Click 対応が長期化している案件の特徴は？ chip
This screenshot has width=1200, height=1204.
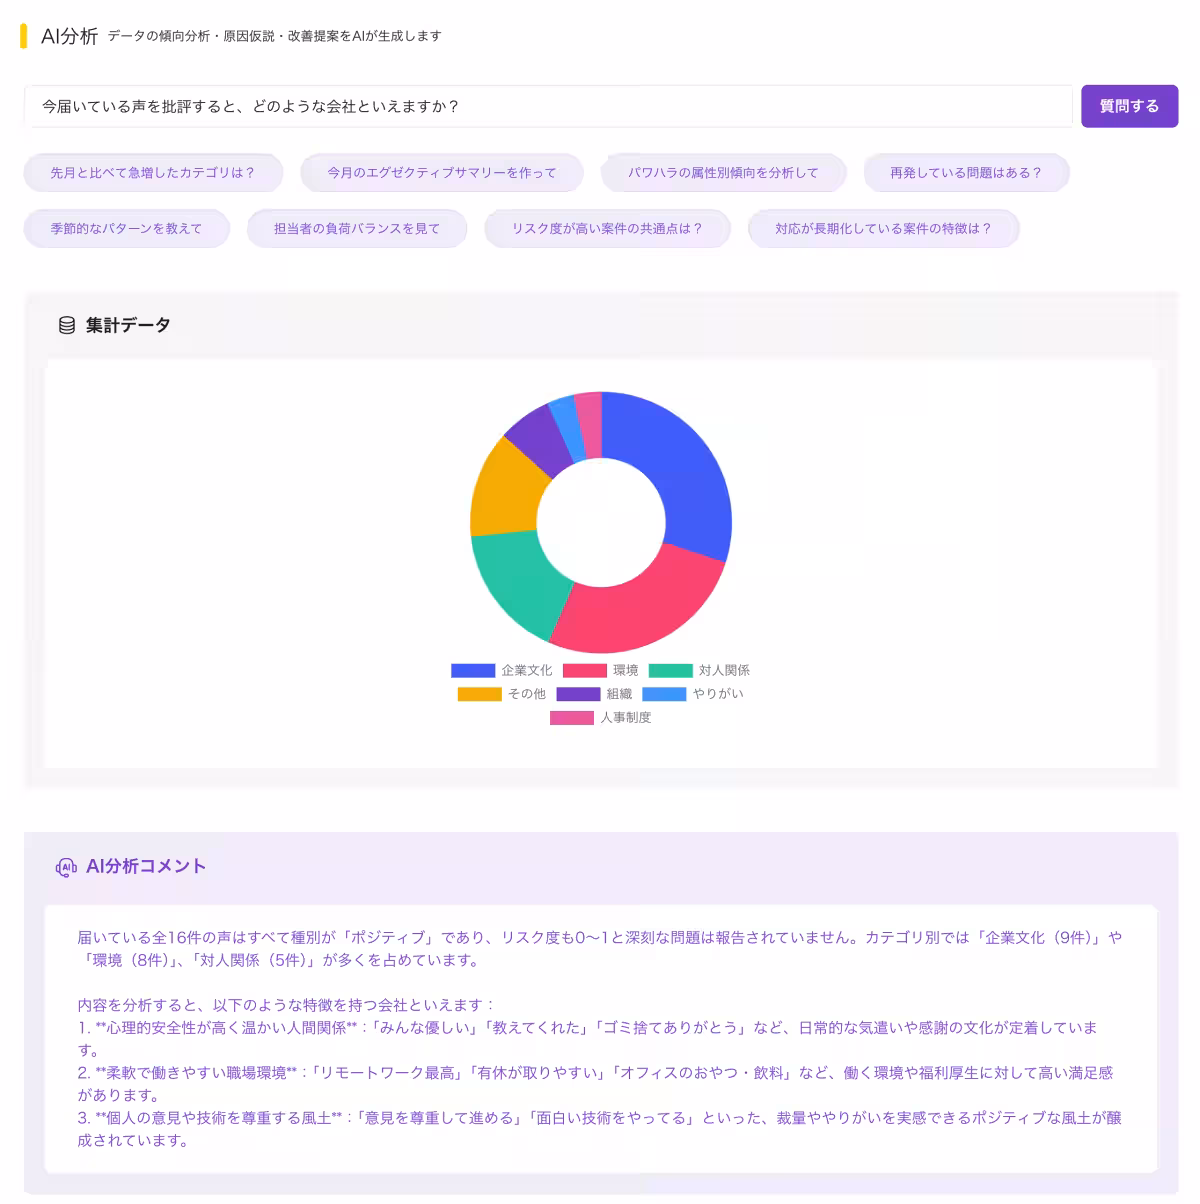point(884,229)
